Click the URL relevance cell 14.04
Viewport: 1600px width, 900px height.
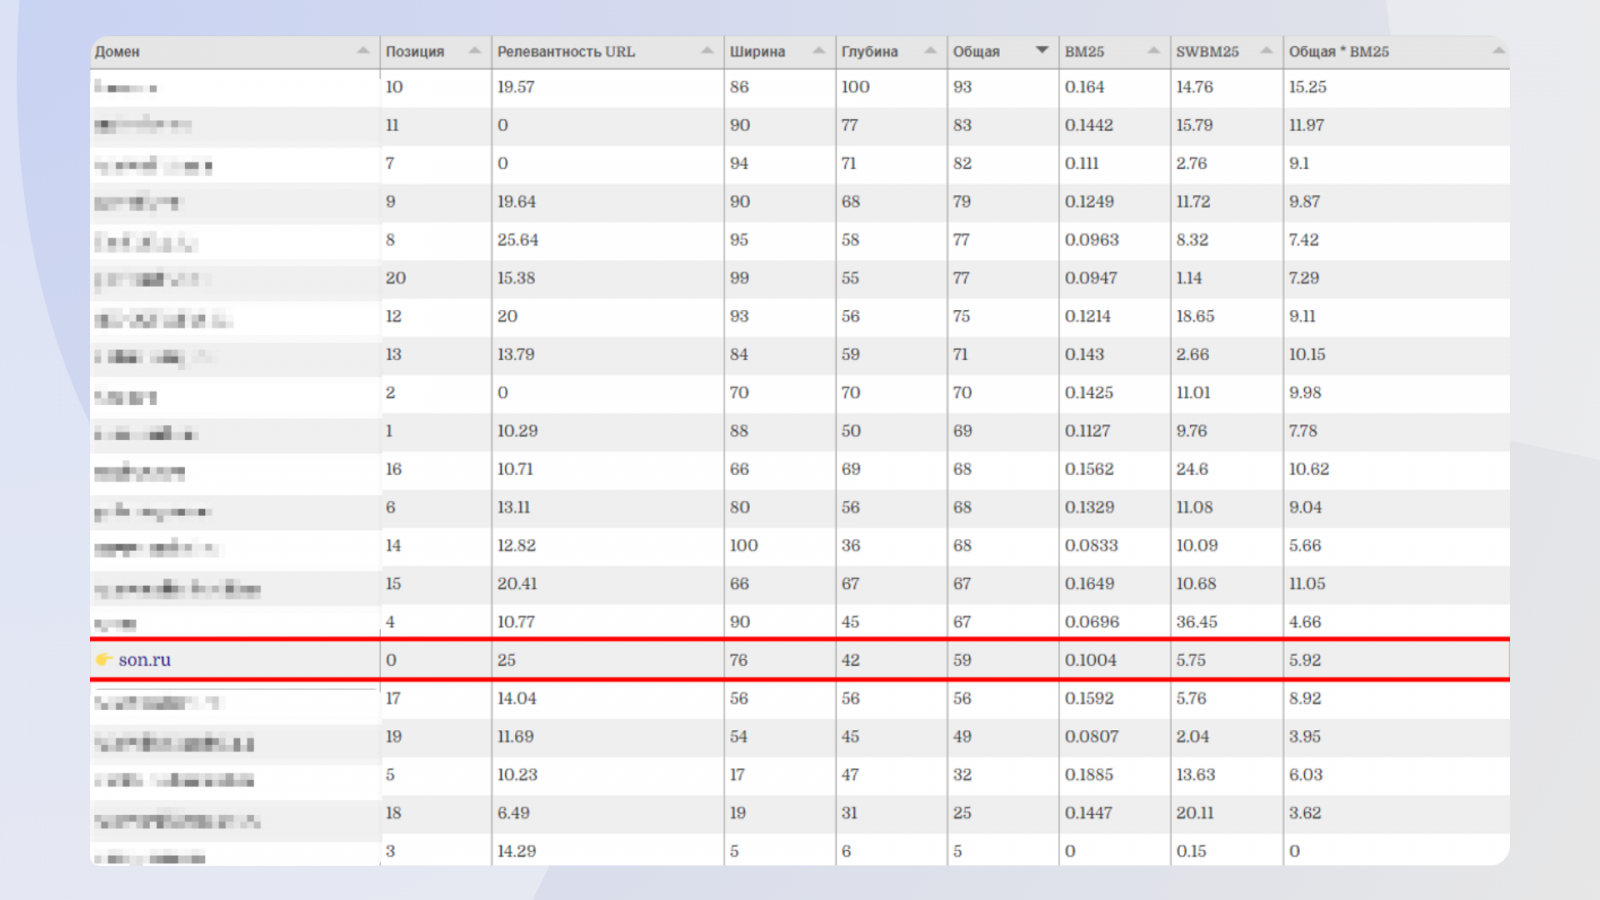pos(517,698)
